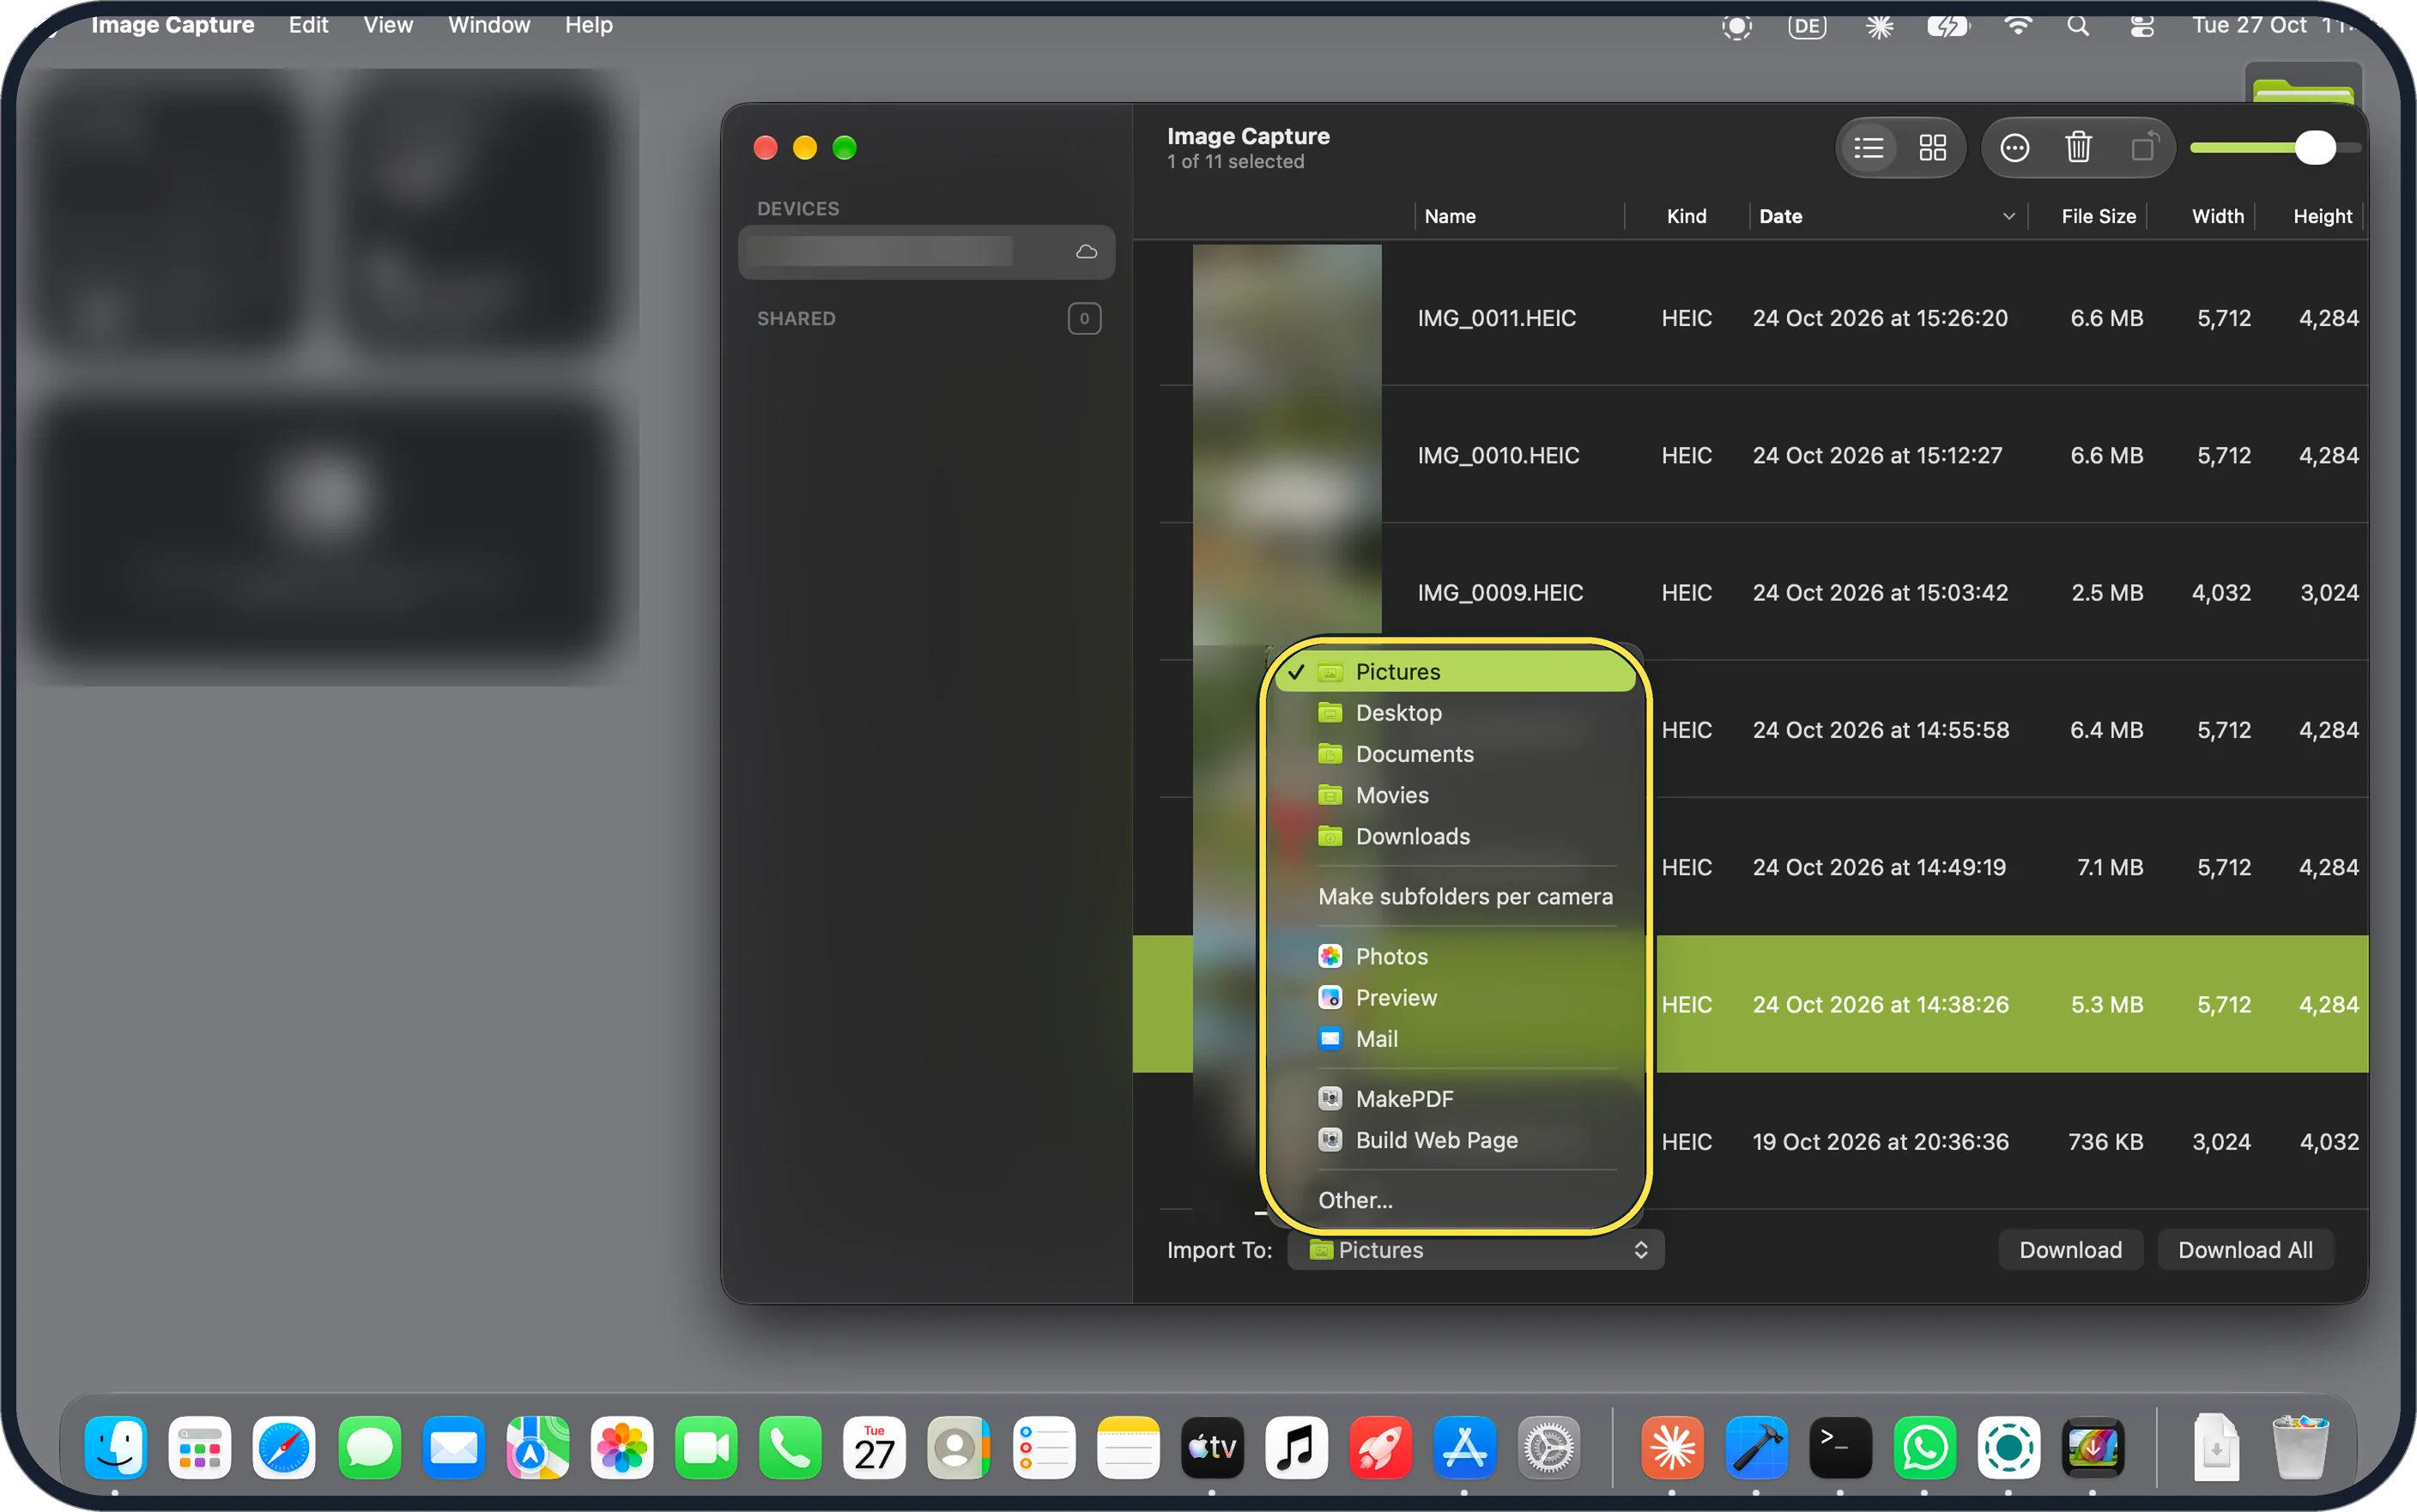Image resolution: width=2417 pixels, height=1512 pixels.
Task: Open WhatsApp in the Dock
Action: (x=1924, y=1447)
